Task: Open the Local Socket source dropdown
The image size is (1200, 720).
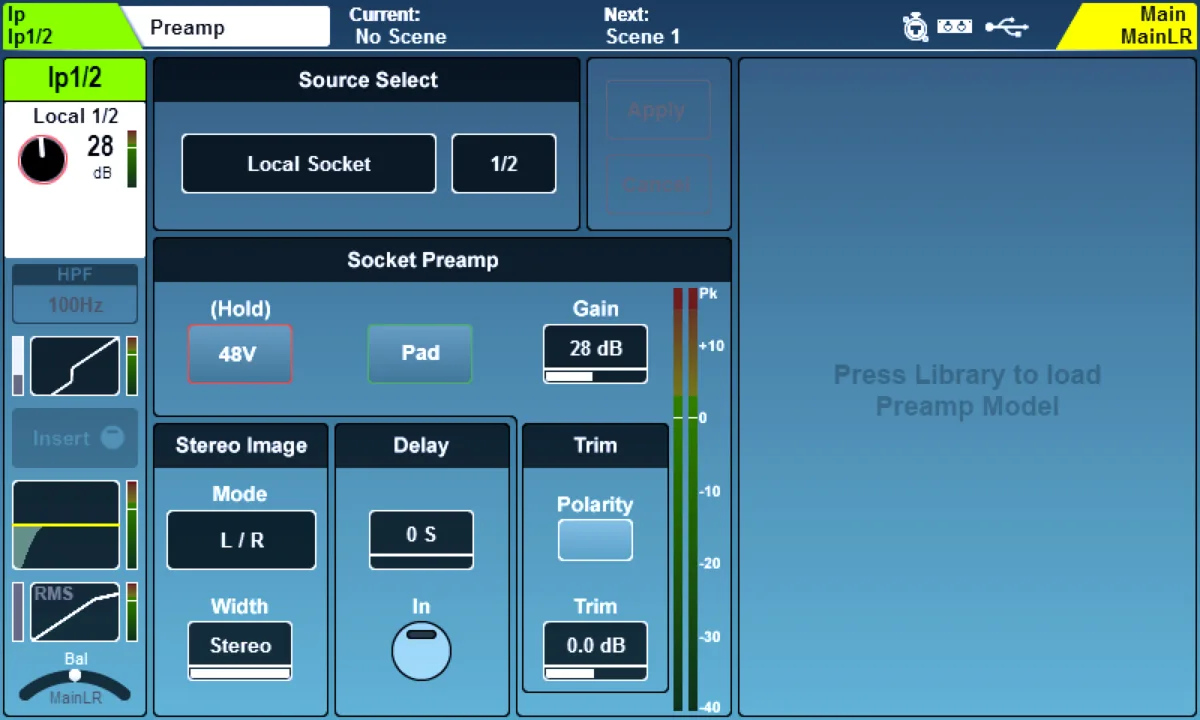Action: [309, 164]
